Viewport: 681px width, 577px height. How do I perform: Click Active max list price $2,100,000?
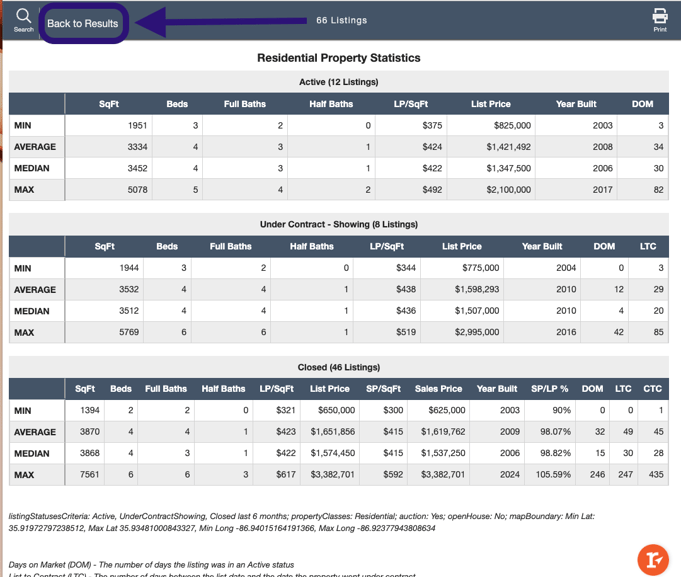point(509,190)
